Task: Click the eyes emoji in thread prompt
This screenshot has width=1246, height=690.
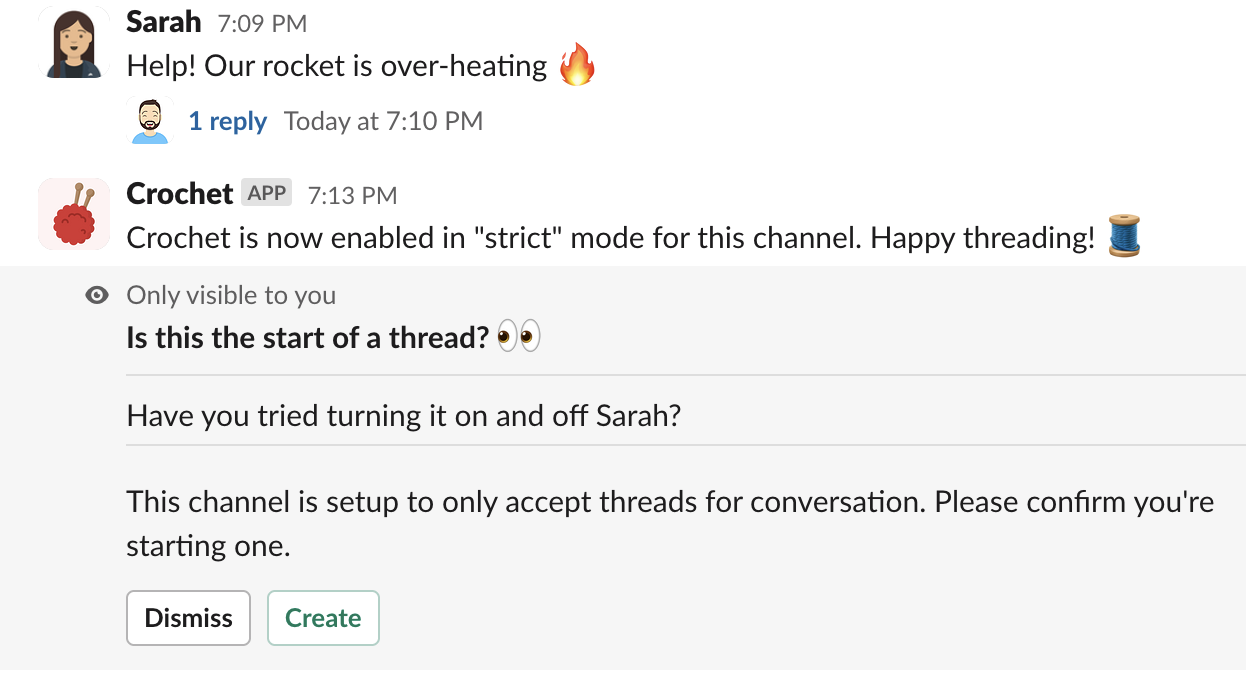Action: (518, 337)
